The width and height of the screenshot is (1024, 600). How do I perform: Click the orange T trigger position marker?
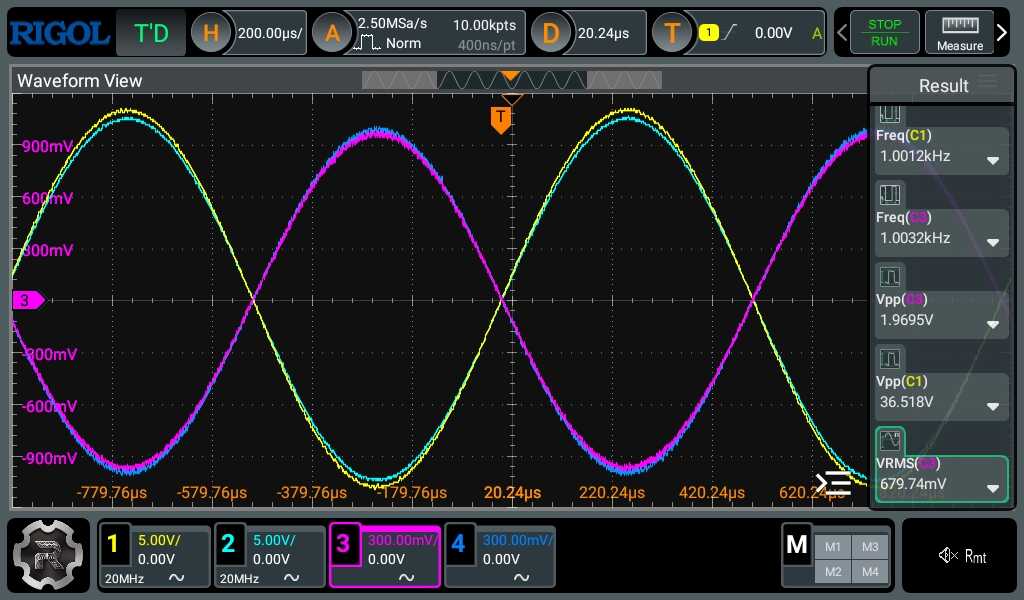point(500,120)
